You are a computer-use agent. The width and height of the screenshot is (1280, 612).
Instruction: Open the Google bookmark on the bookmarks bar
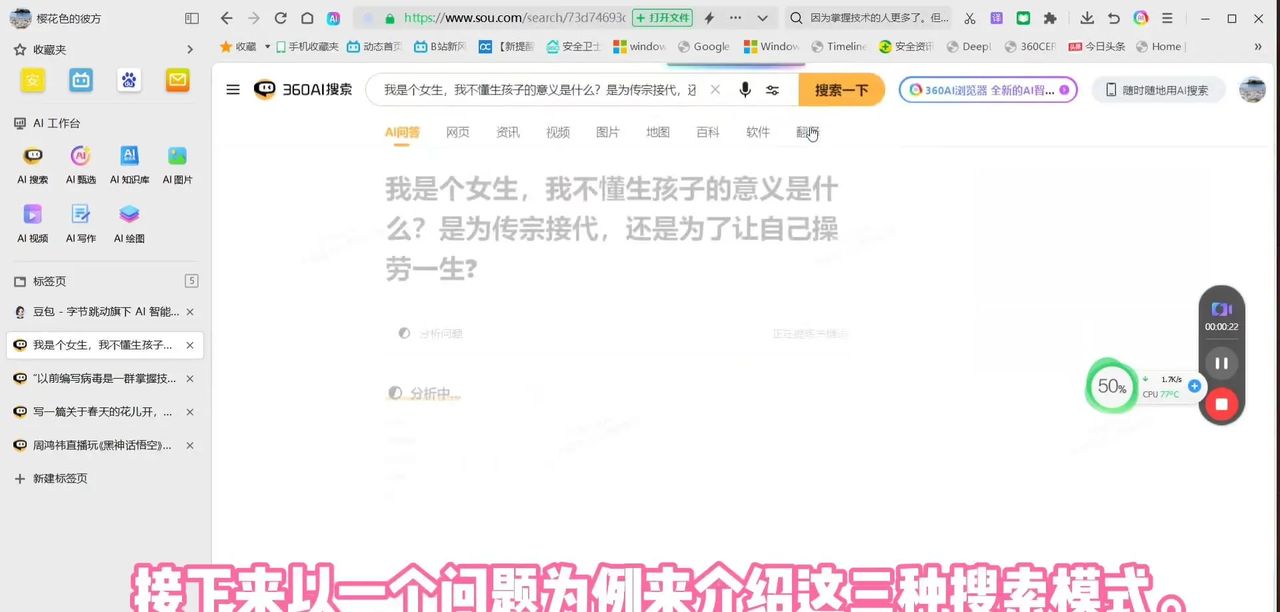(703, 46)
